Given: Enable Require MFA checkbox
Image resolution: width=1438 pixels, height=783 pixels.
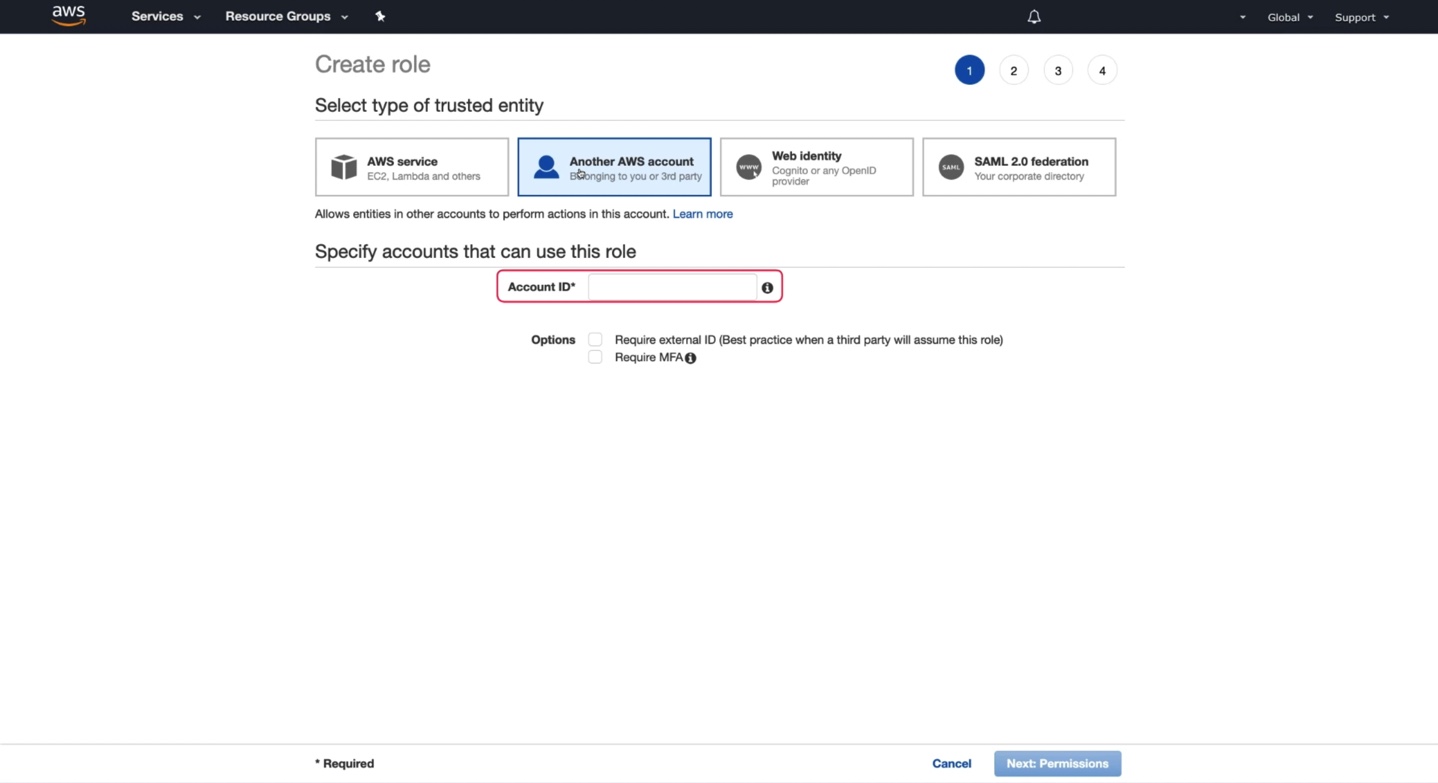Looking at the screenshot, I should pos(595,357).
